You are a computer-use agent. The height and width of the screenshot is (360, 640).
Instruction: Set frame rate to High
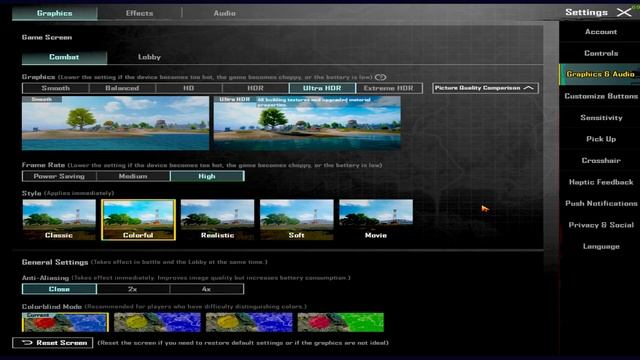pyautogui.click(x=207, y=176)
